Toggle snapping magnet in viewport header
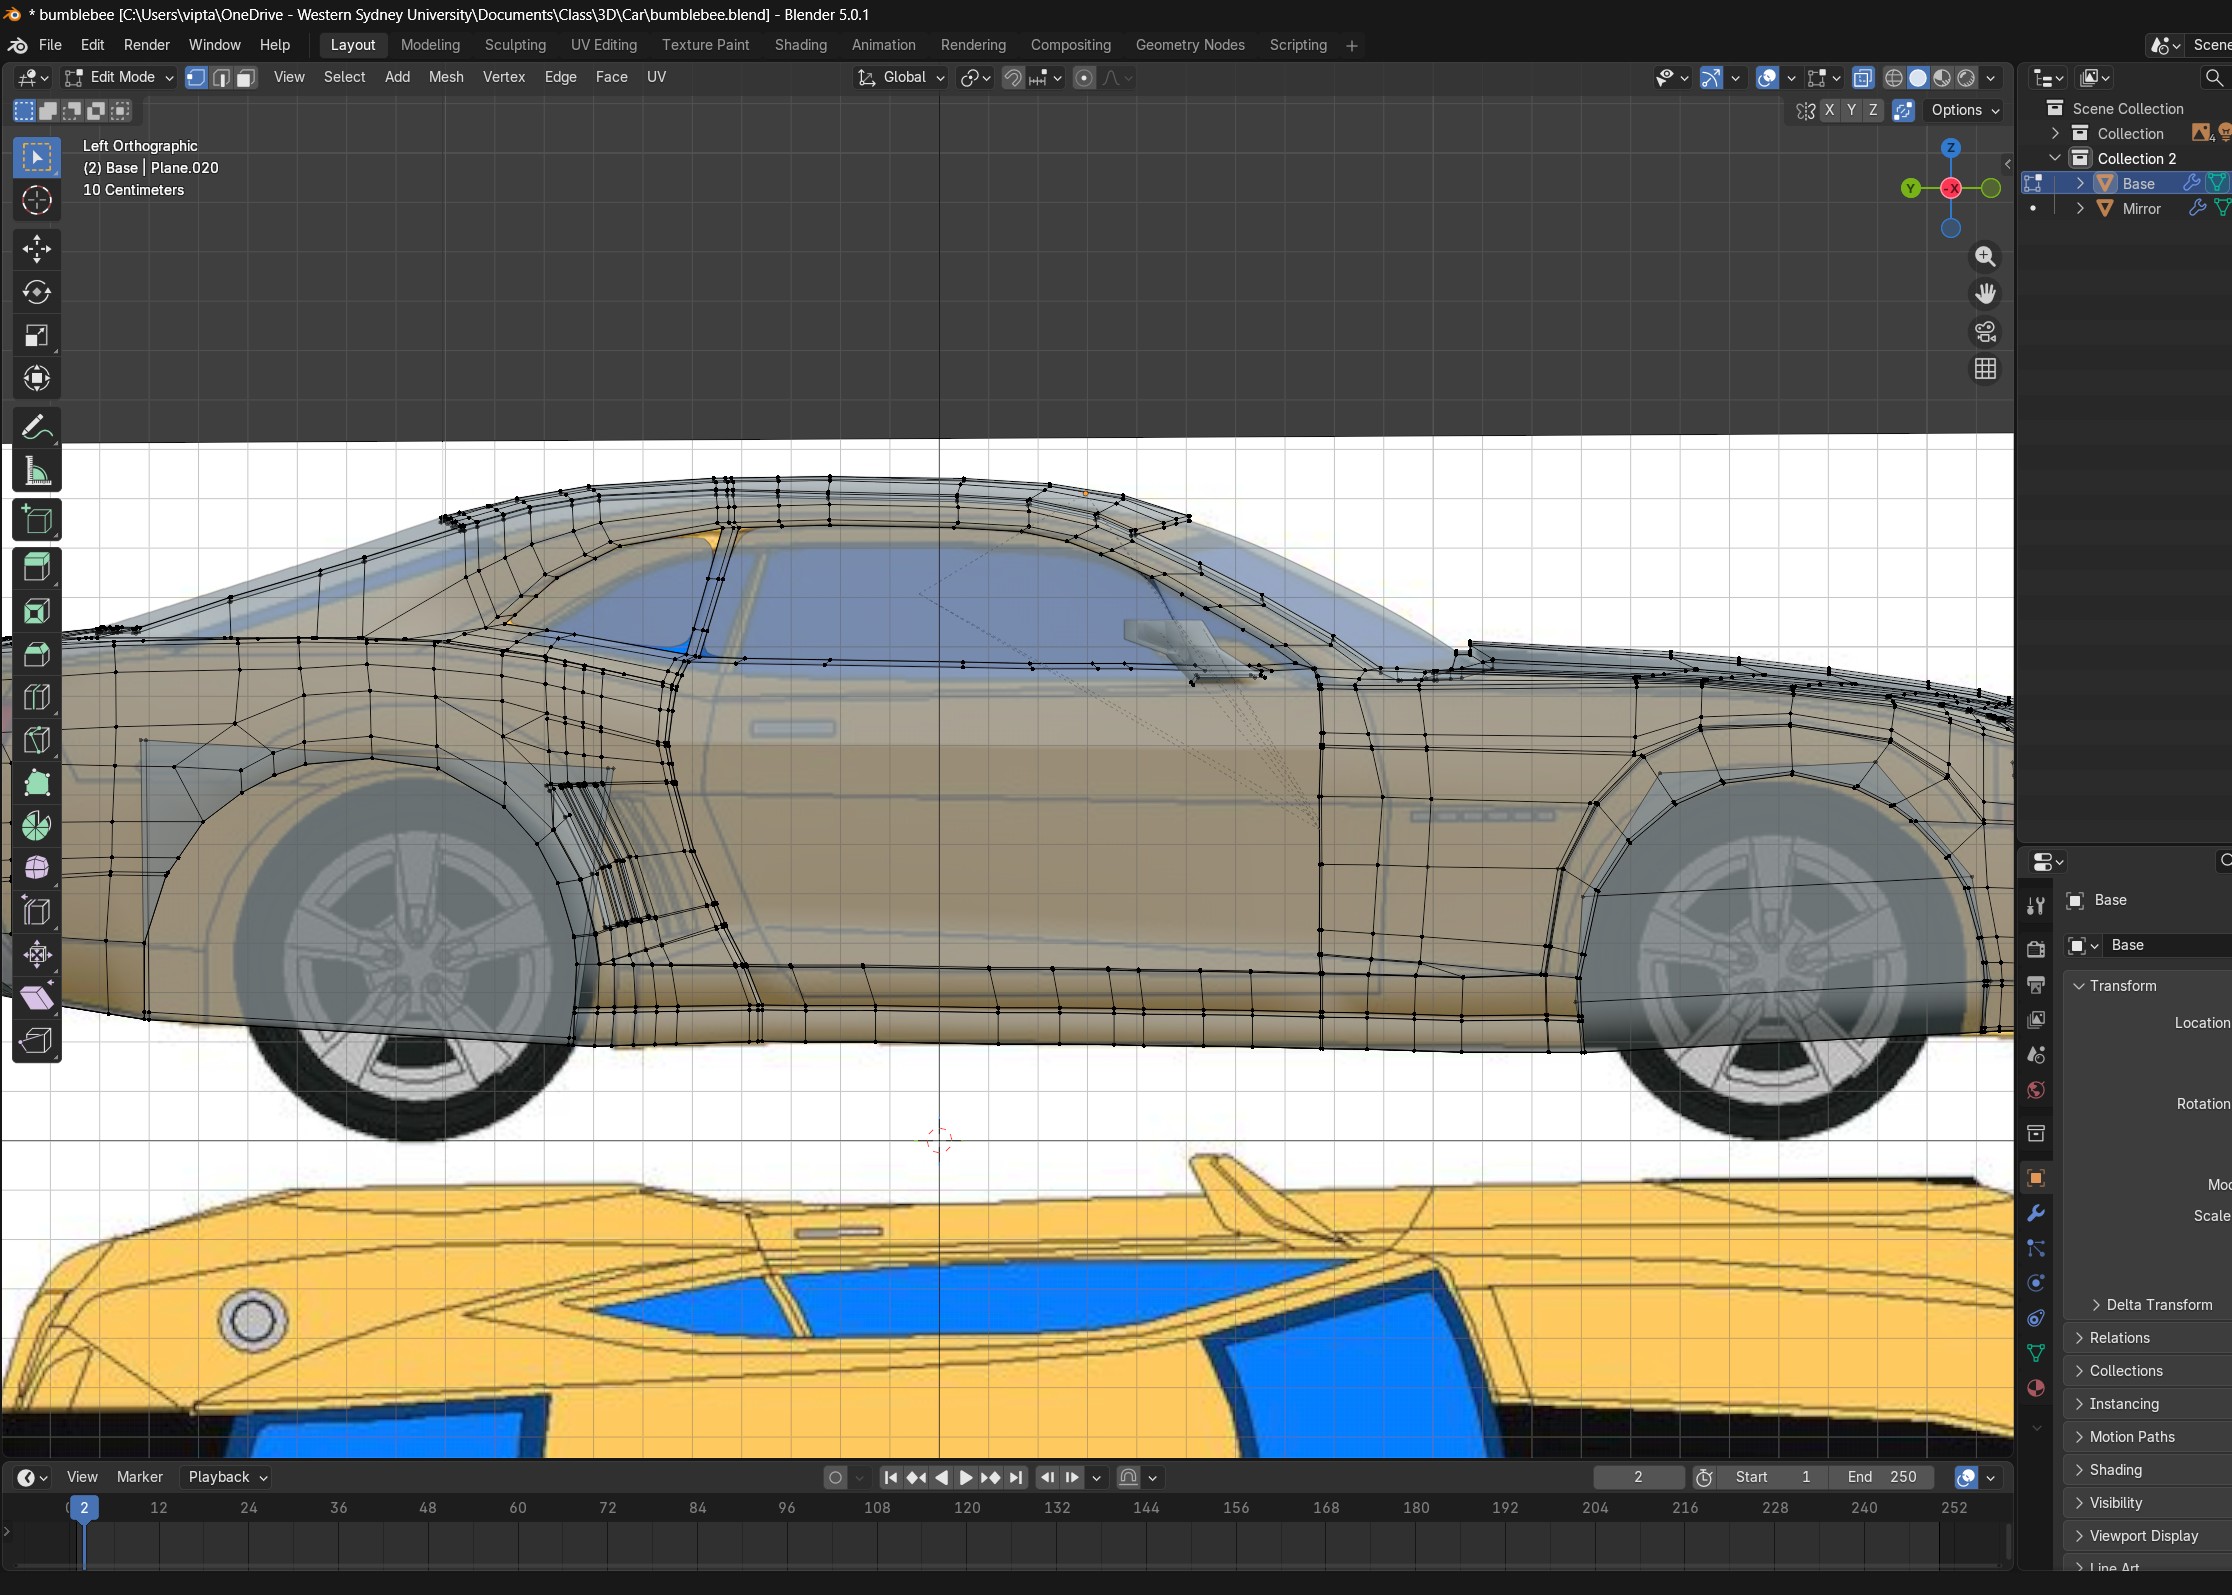The height and width of the screenshot is (1595, 2232). click(x=1013, y=78)
